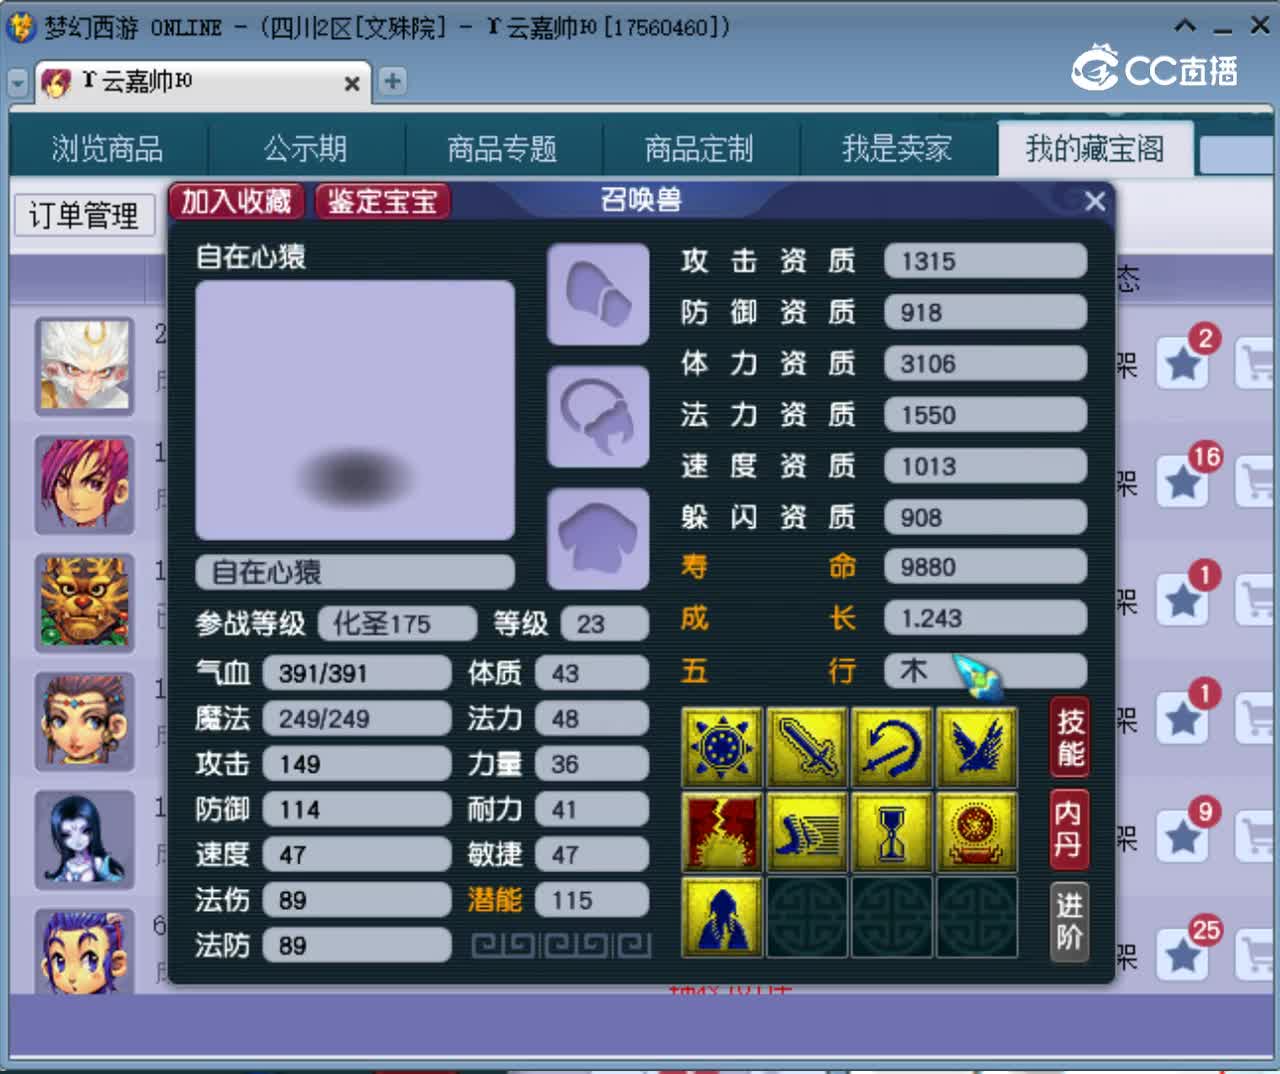Click the 自在心猿 name field
Screen dimensions: 1280x1074
355,572
